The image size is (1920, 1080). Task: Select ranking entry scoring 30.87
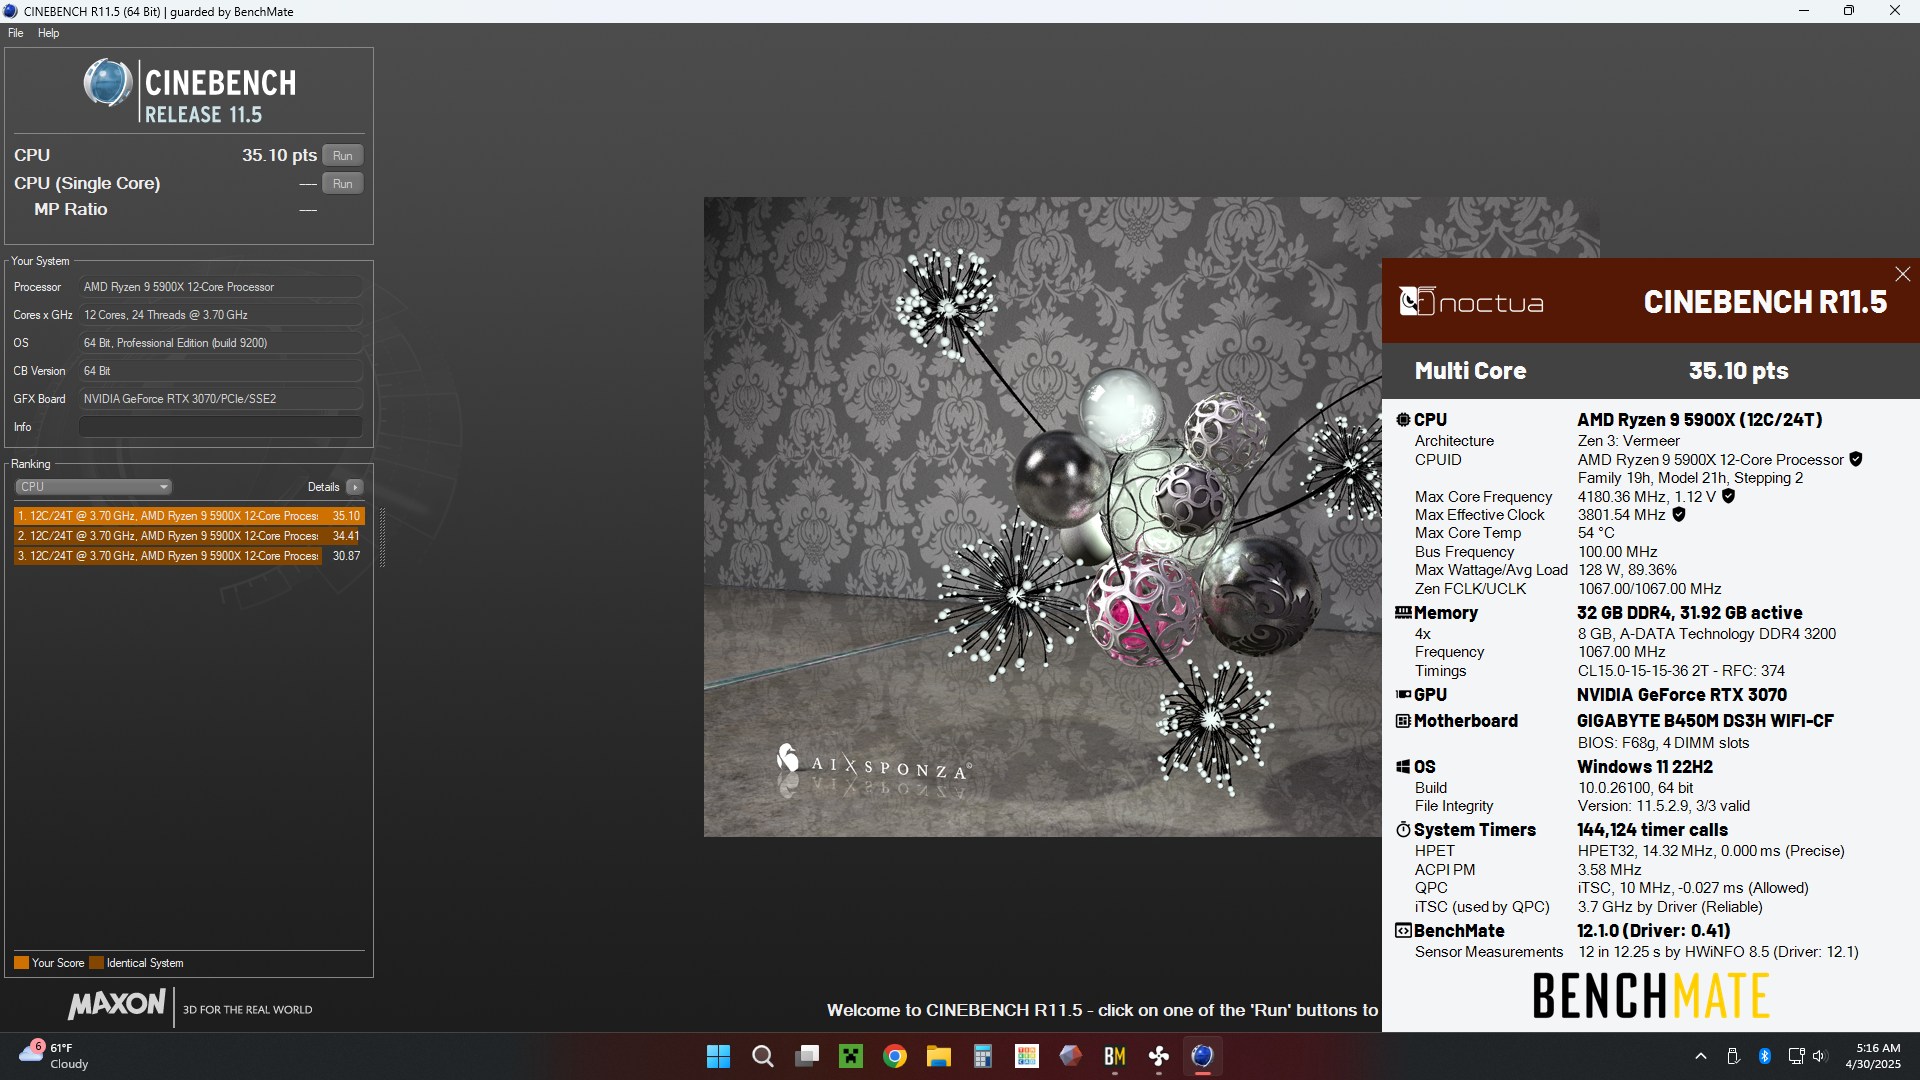point(189,556)
